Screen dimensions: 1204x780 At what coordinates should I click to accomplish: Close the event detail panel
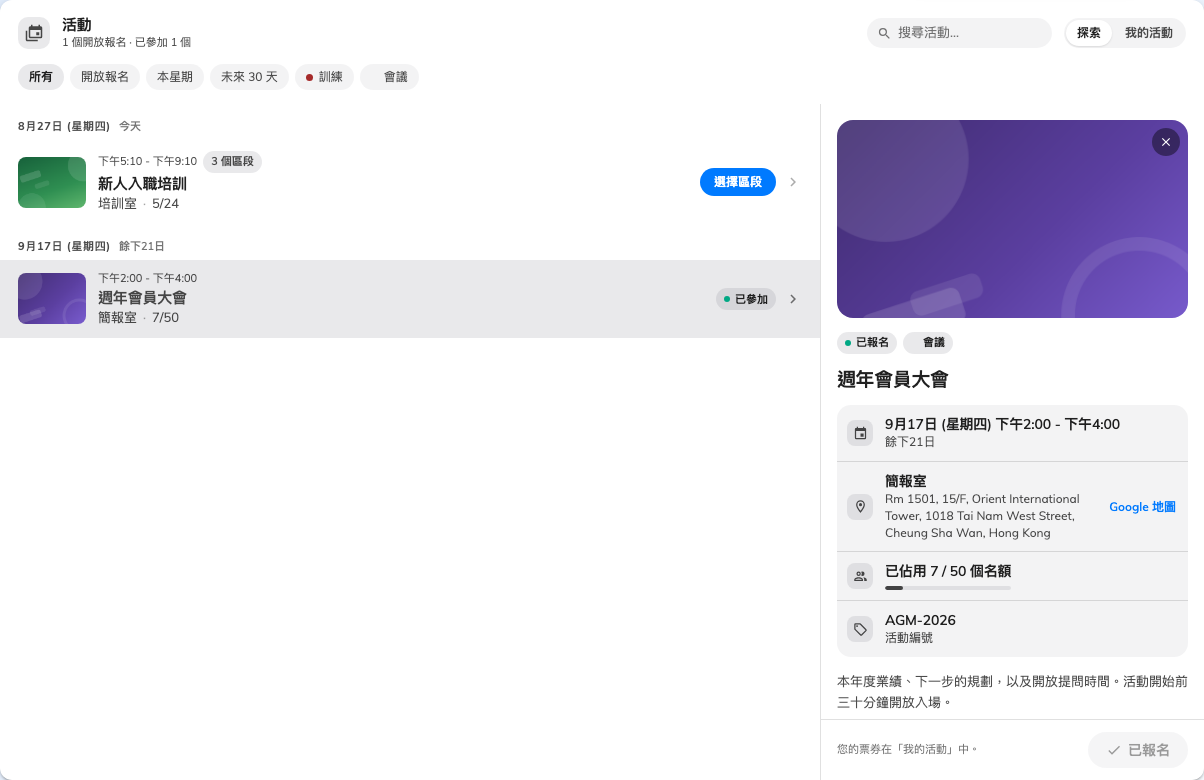[1166, 142]
